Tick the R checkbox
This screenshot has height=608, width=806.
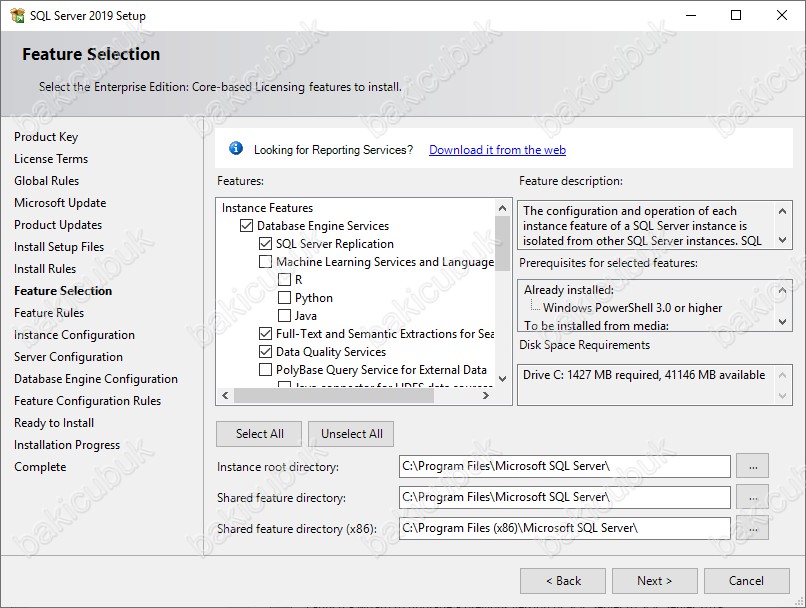284,280
